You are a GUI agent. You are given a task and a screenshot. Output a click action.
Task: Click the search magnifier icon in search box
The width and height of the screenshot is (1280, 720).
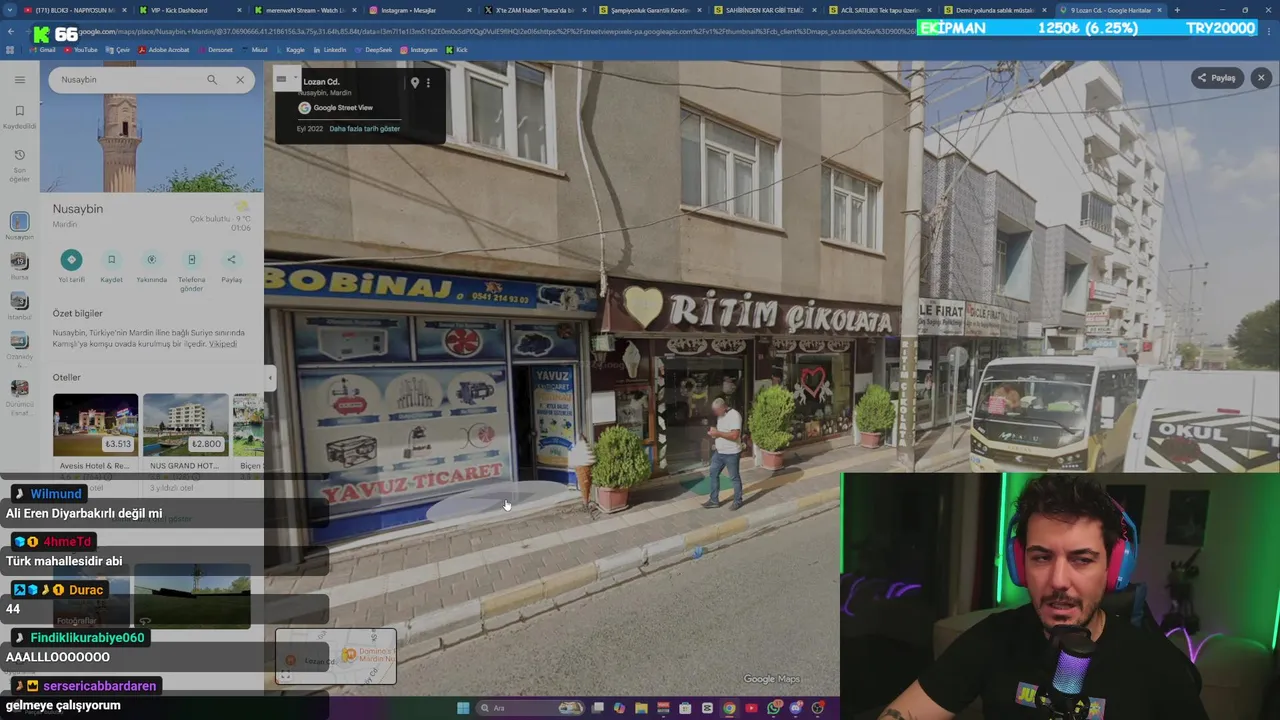coord(212,79)
